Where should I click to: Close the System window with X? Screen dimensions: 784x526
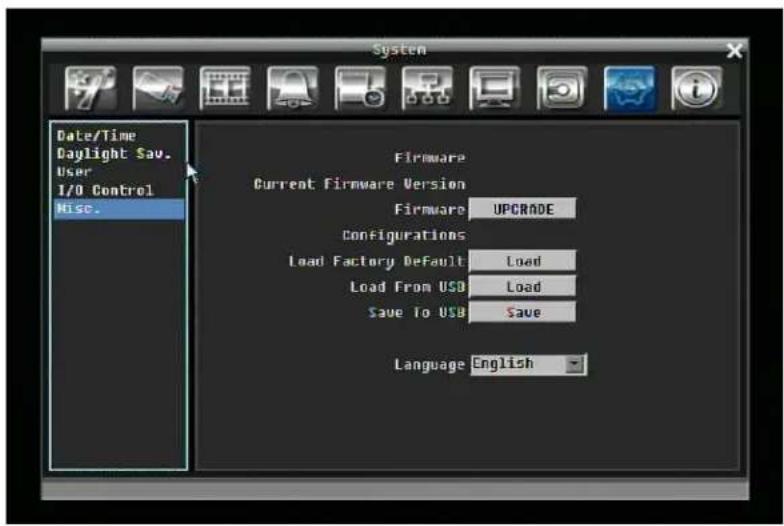click(x=734, y=50)
